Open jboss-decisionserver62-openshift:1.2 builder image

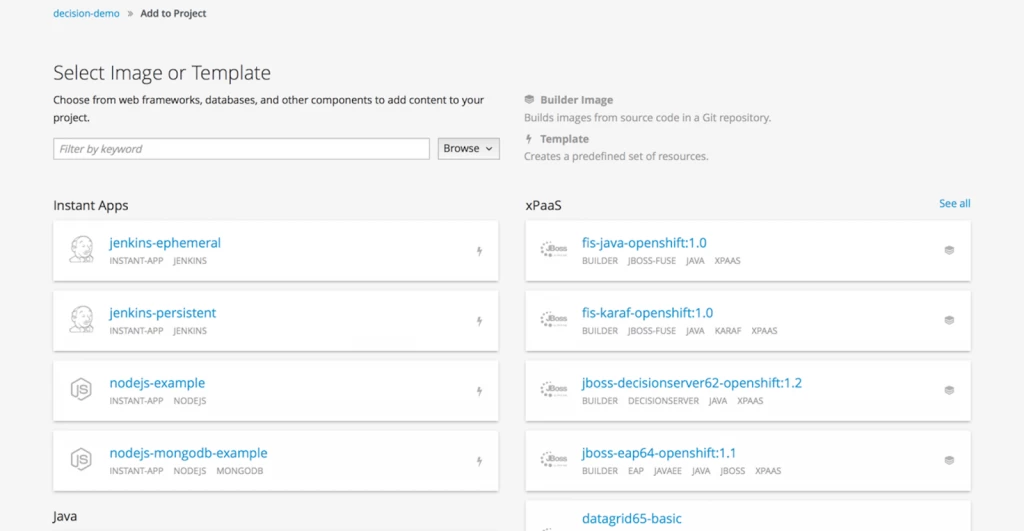pos(692,382)
